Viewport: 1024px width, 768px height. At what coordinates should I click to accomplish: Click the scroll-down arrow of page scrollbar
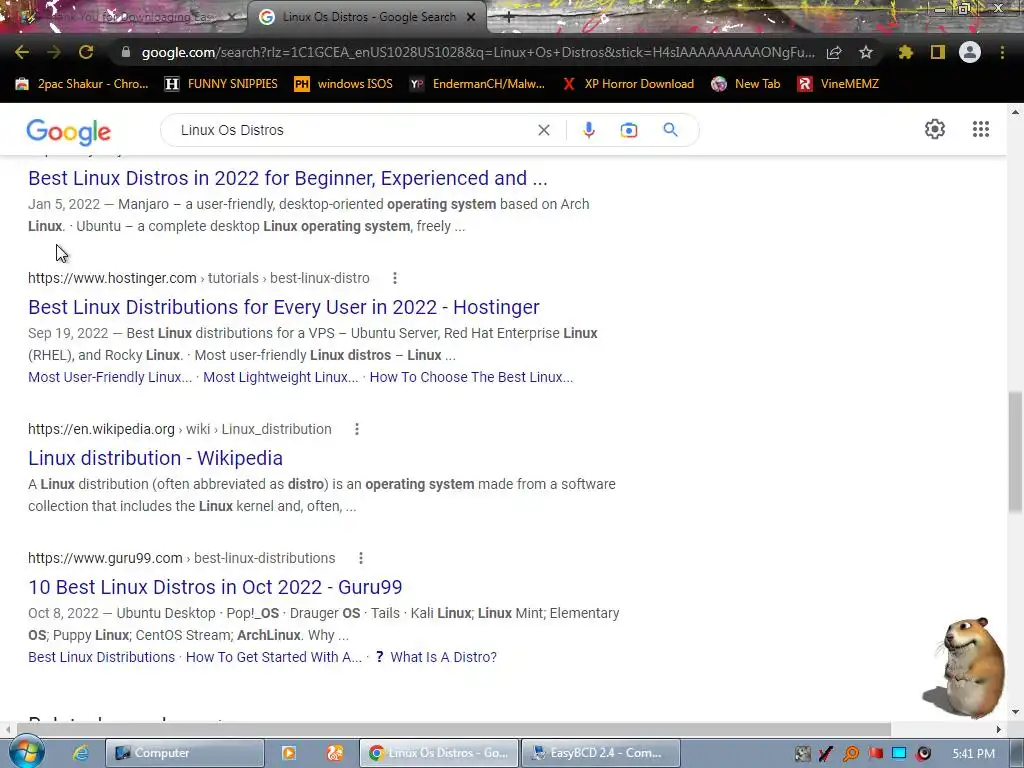pyautogui.click(x=1015, y=712)
